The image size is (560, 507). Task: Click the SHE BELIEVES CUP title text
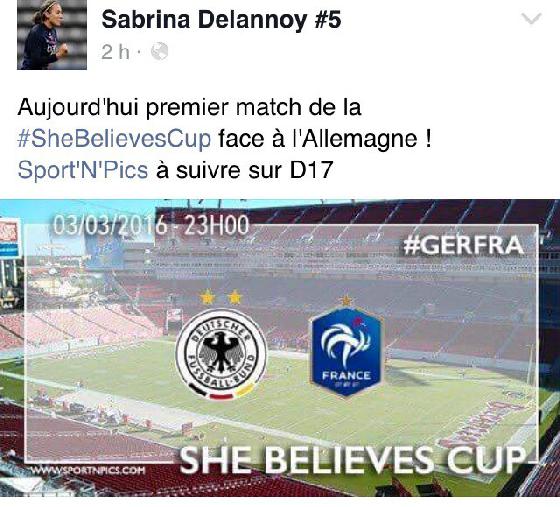click(x=352, y=460)
